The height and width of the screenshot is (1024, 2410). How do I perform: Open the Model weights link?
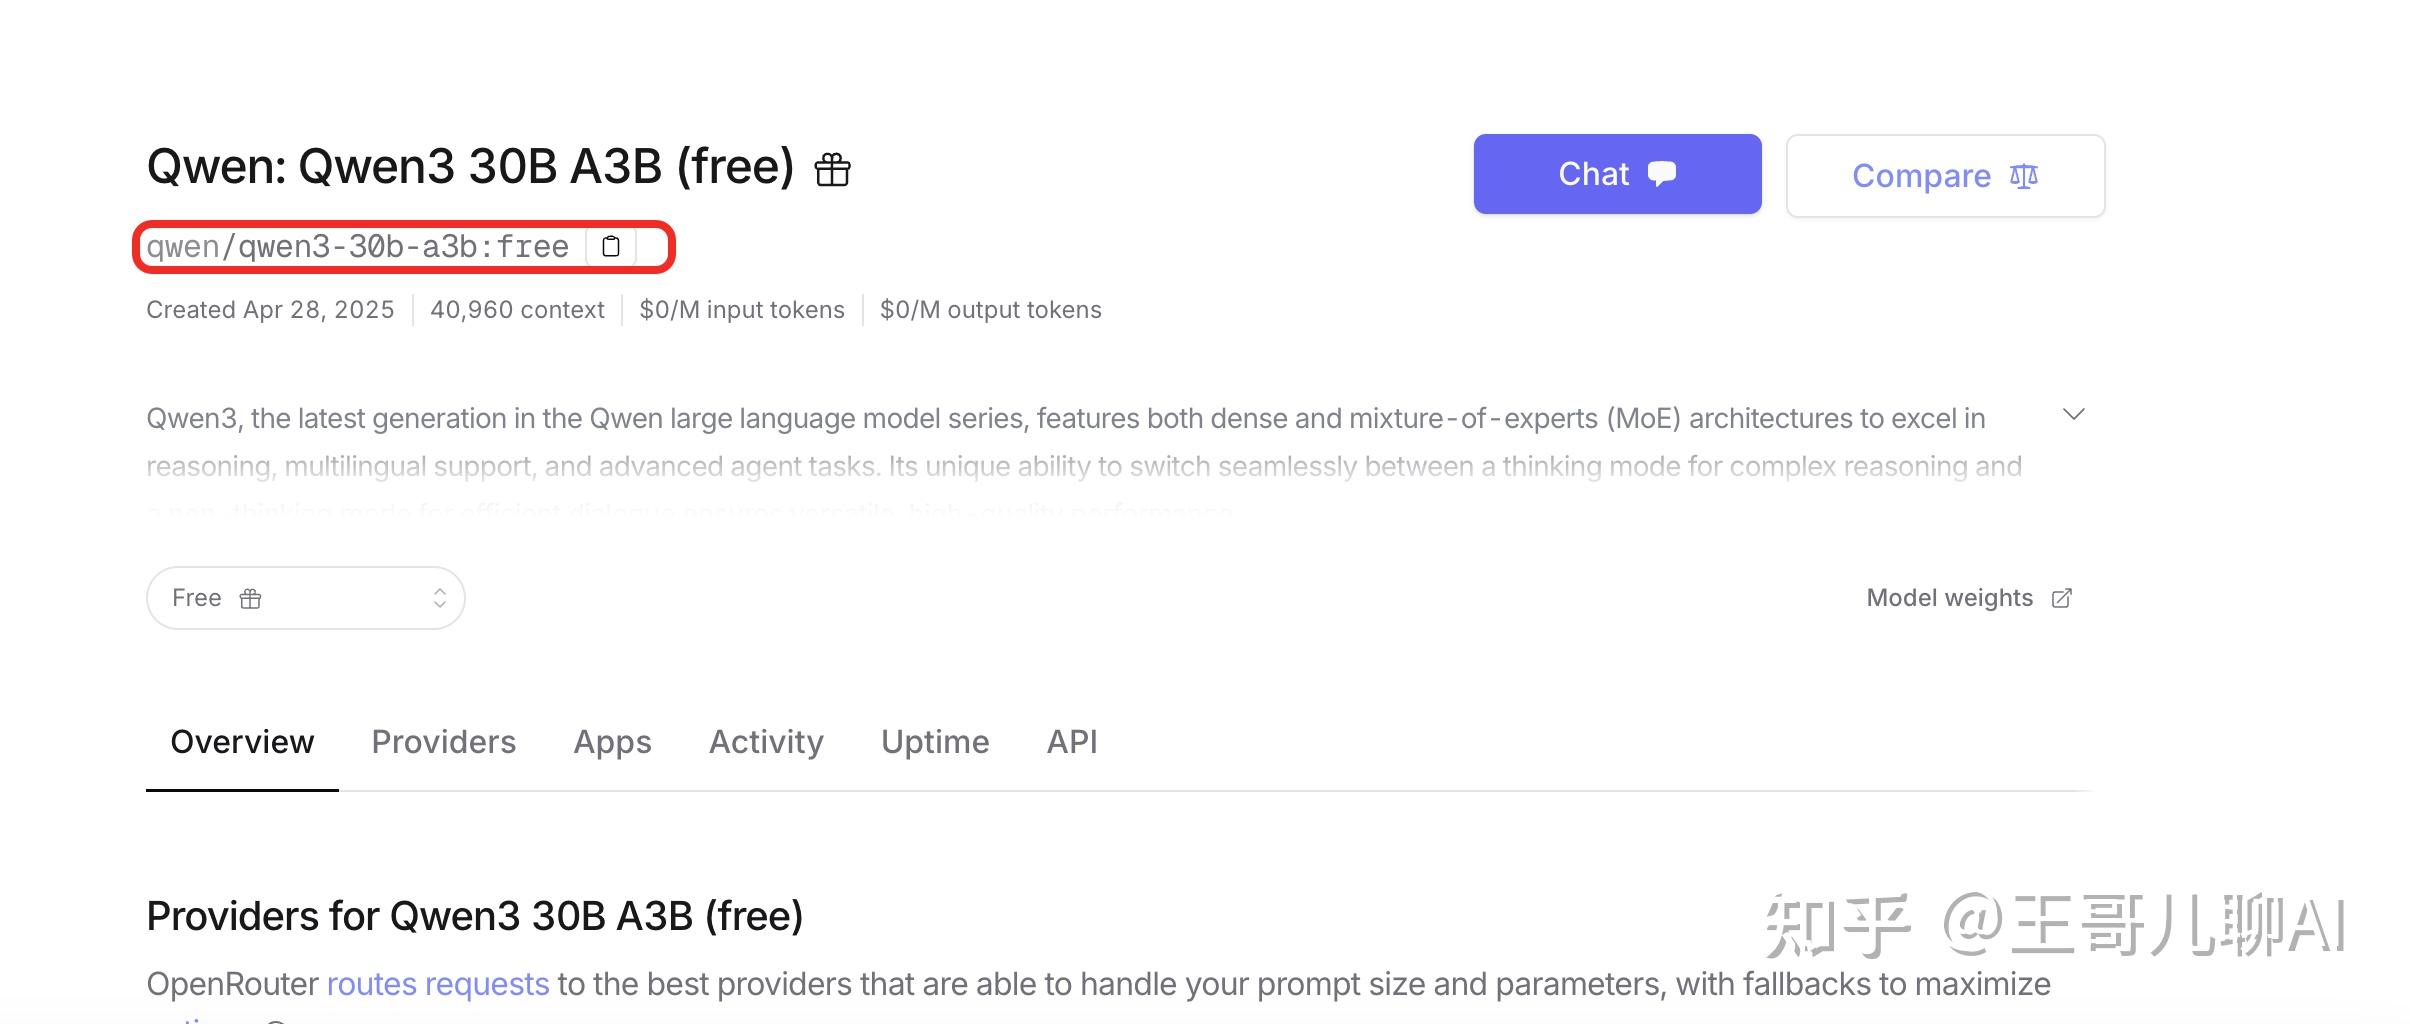1949,598
